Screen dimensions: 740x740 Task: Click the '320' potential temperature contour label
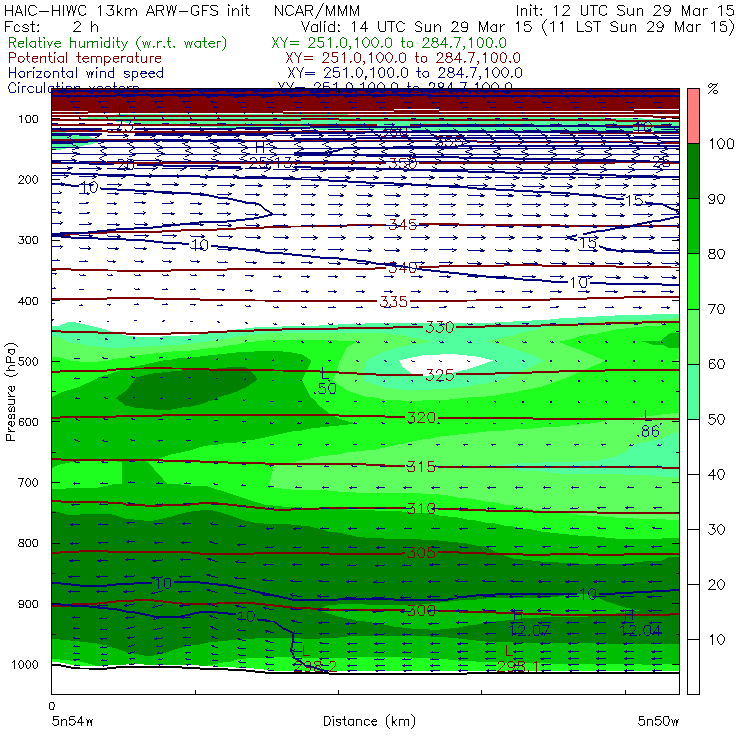421,418
